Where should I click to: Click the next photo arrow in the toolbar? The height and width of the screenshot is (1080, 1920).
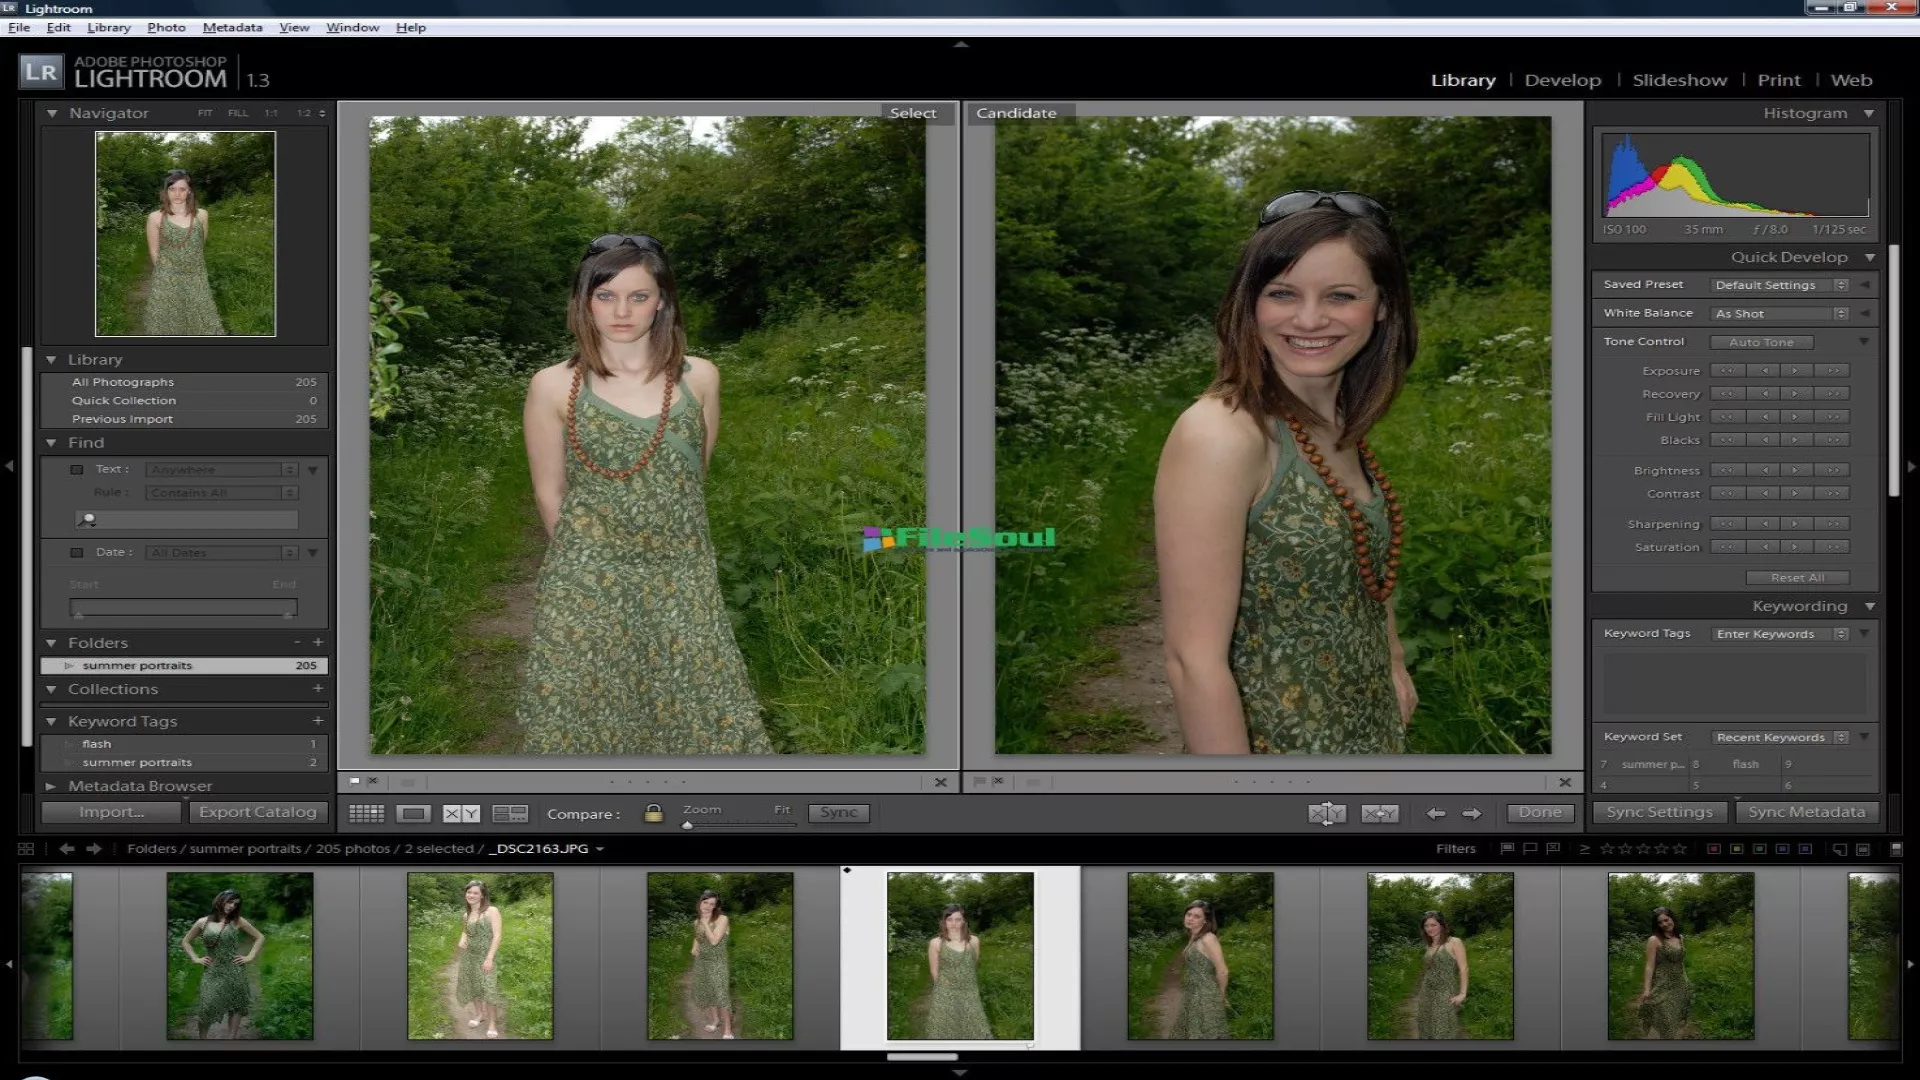1472,813
